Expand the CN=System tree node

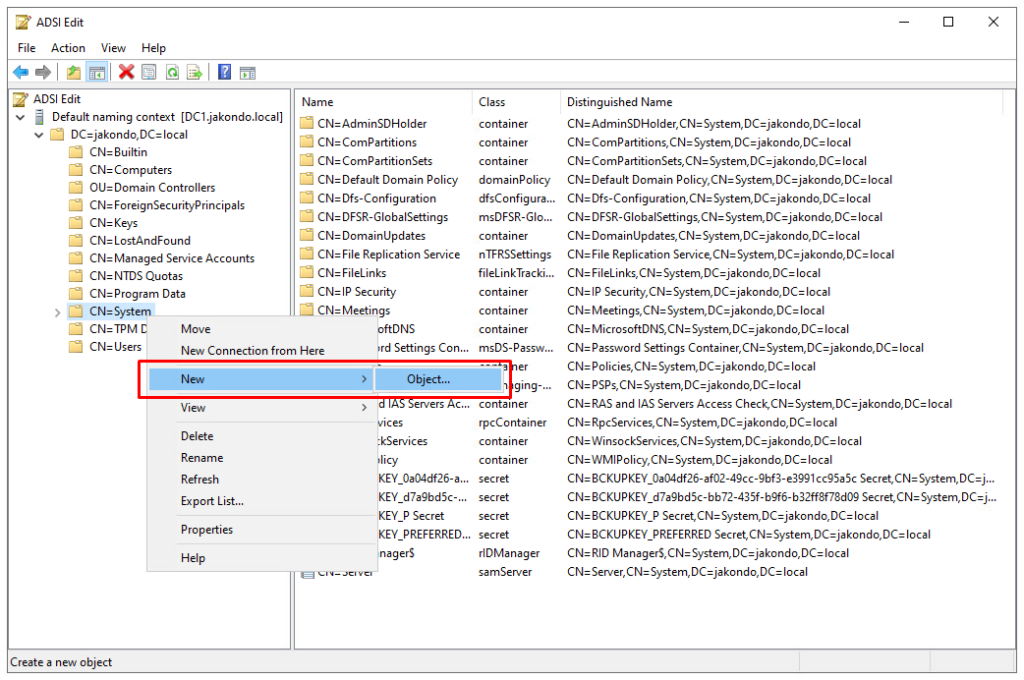coord(58,311)
